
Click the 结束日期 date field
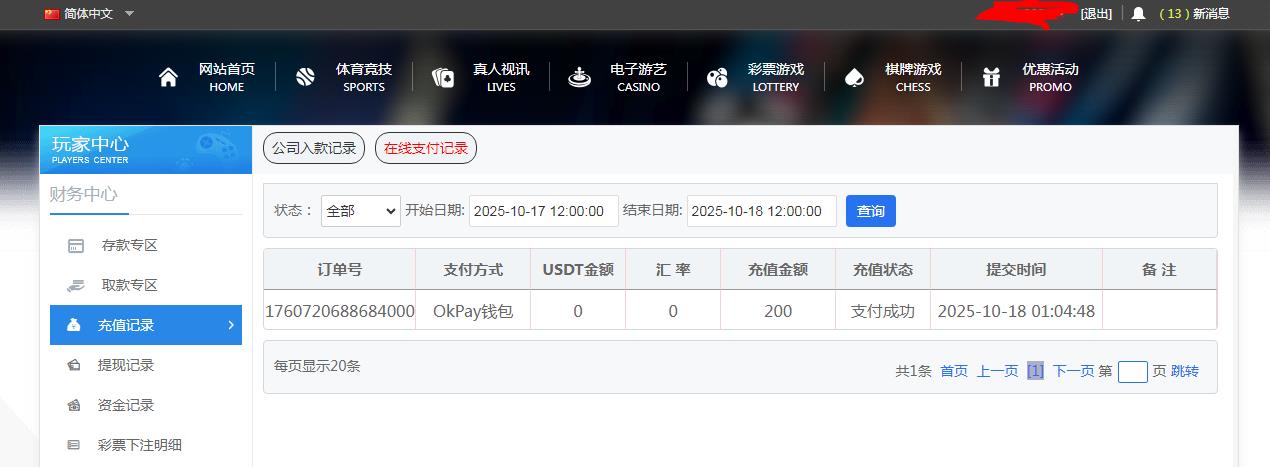(x=762, y=211)
